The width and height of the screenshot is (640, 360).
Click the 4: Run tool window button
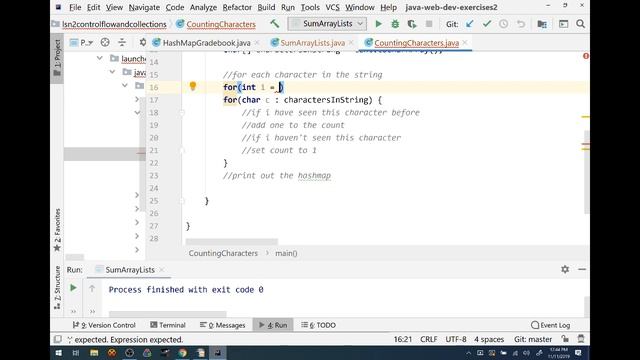click(x=273, y=325)
